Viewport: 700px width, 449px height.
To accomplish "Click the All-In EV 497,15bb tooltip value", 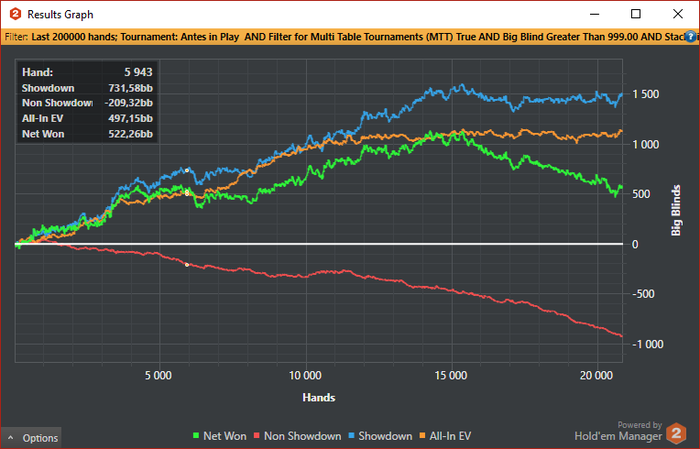I will pyautogui.click(x=130, y=118).
